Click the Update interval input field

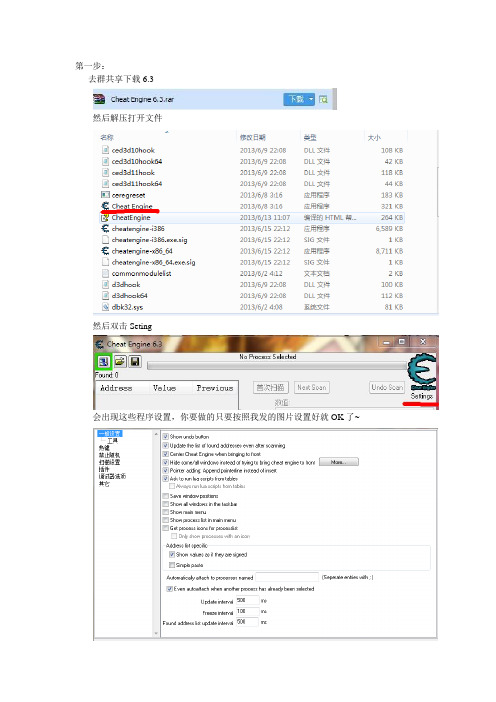[x=247, y=600]
